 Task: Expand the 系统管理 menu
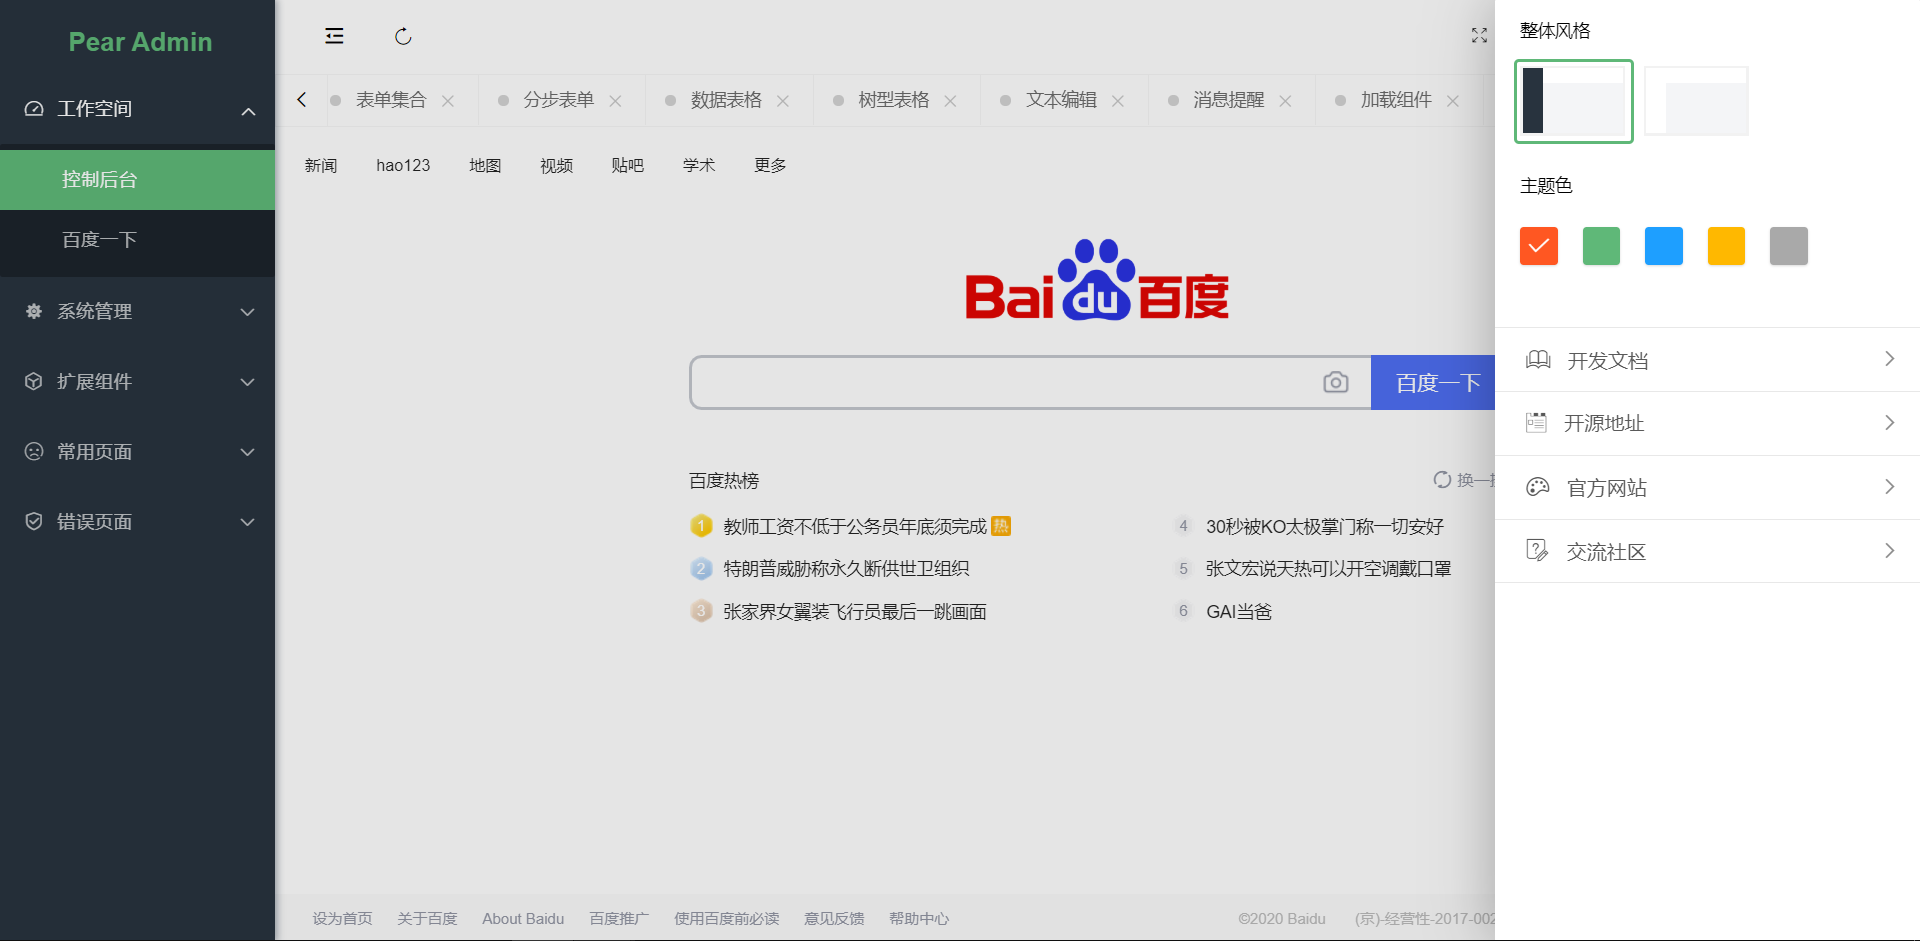(x=248, y=312)
